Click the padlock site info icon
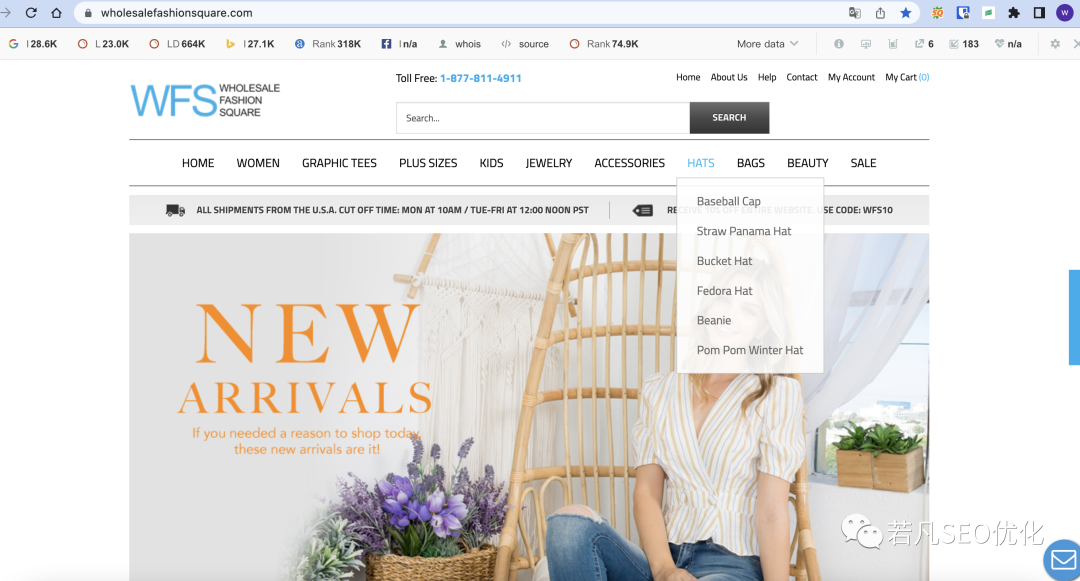Screen dimensions: 1080x581 point(88,13)
